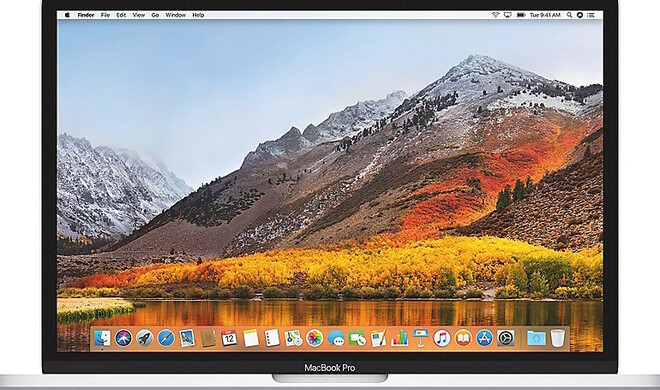Open the Photos pinwheel icon

click(x=314, y=338)
